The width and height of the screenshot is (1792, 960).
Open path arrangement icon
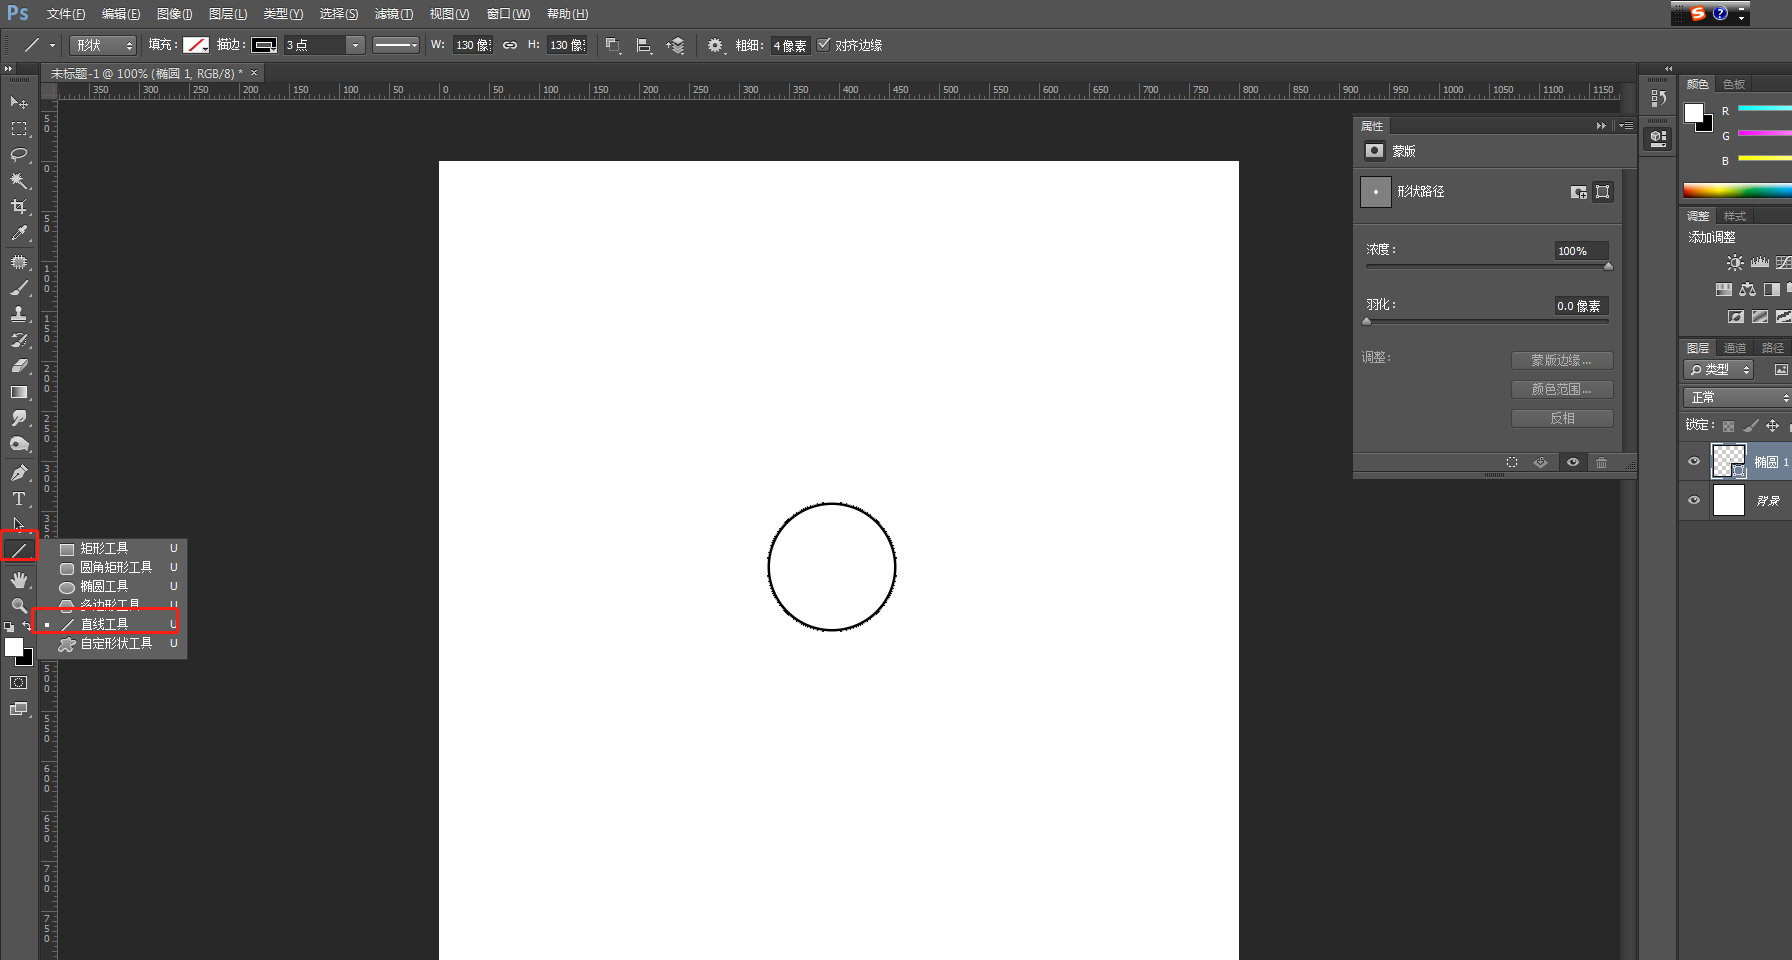676,45
